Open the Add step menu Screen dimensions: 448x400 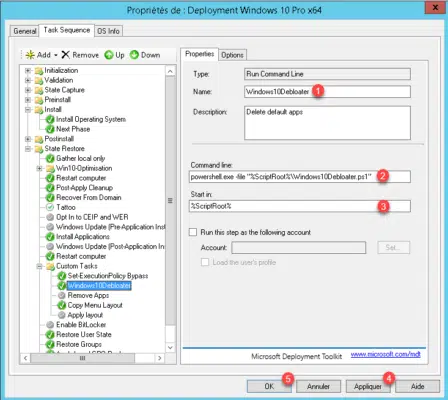point(42,55)
